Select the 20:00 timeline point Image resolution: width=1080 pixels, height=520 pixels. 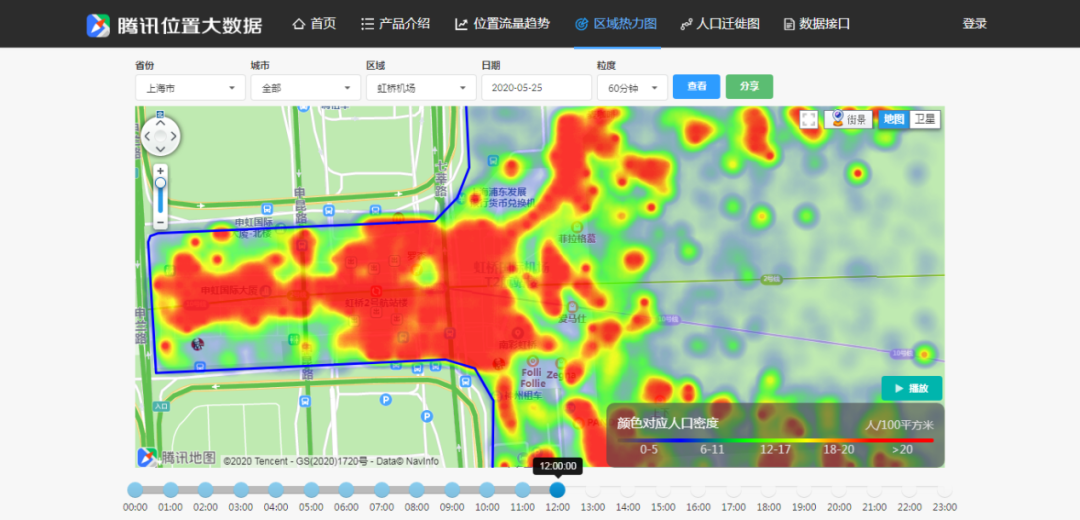(x=839, y=490)
